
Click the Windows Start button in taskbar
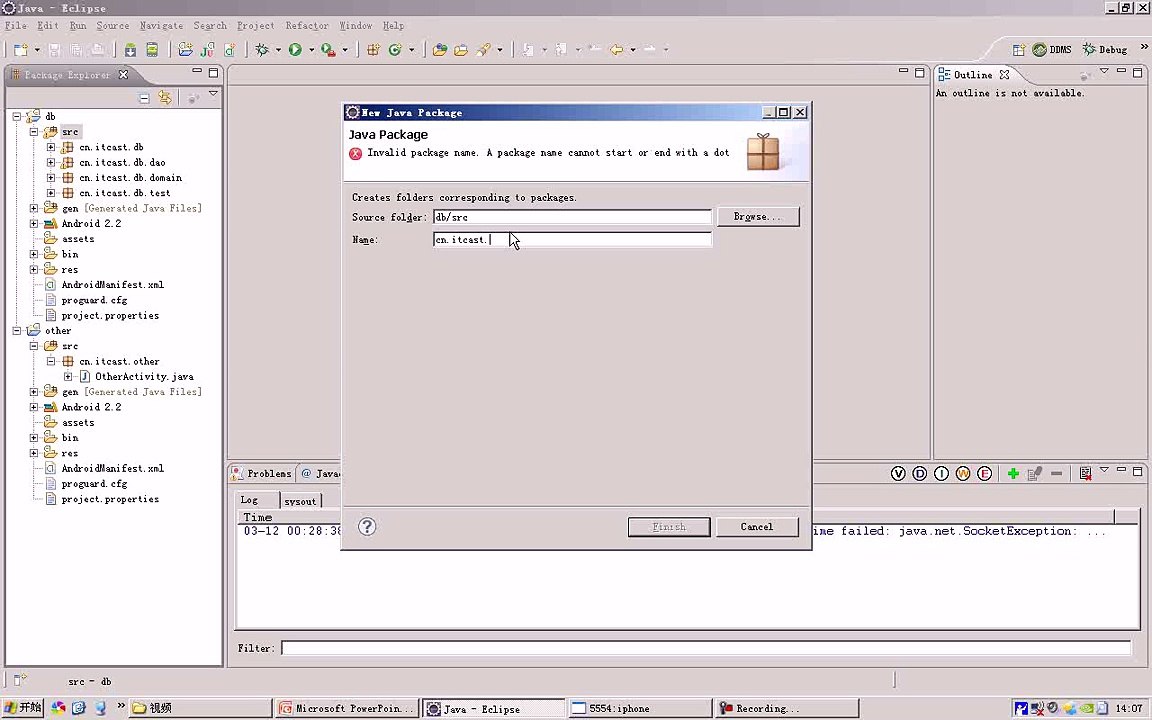click(x=22, y=708)
